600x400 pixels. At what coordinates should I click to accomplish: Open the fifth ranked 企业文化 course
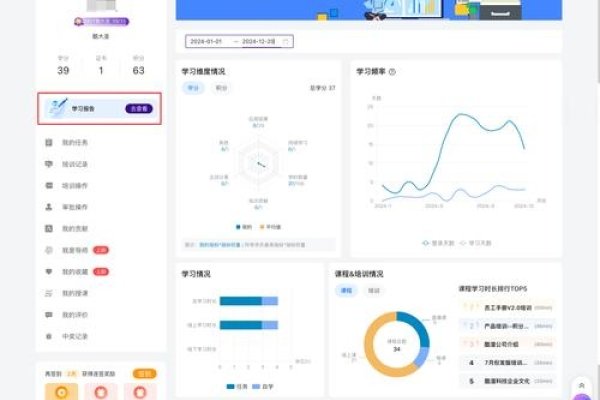[507, 381]
